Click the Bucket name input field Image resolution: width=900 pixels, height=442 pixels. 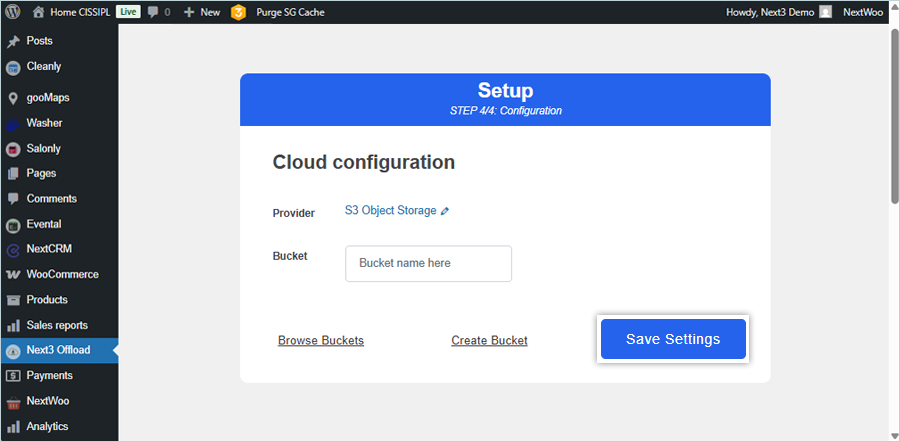click(428, 264)
